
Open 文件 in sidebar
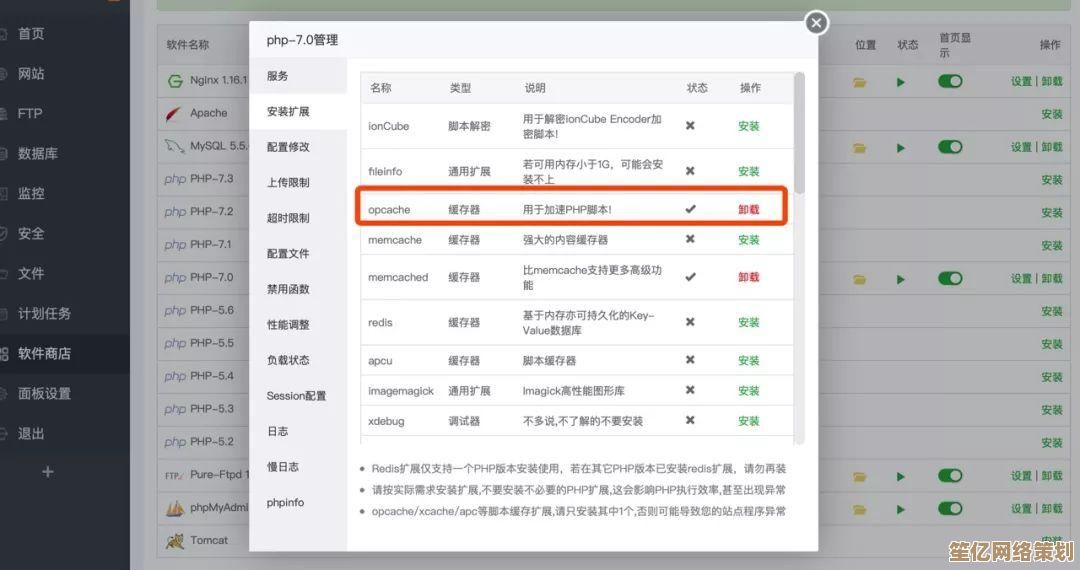coord(31,273)
